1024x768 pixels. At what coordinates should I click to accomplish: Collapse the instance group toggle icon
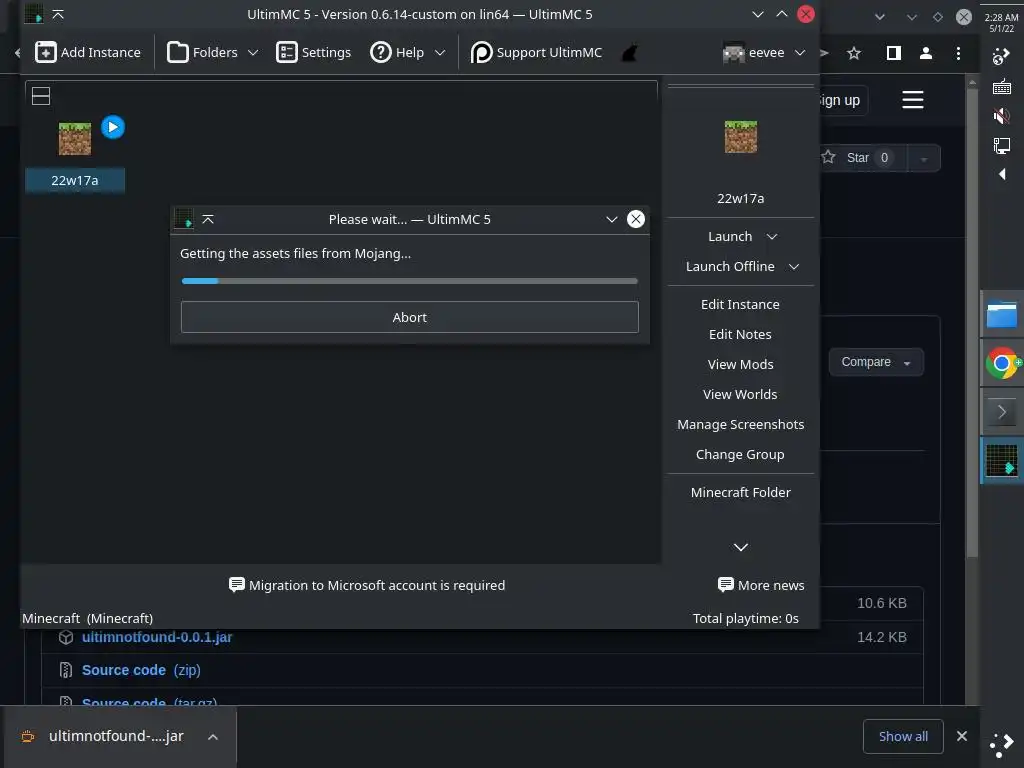(41, 96)
